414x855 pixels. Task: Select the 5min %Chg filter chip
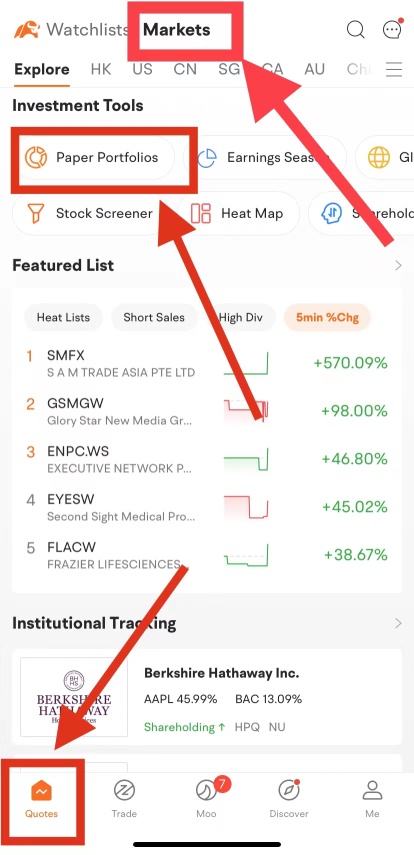pyautogui.click(x=327, y=317)
